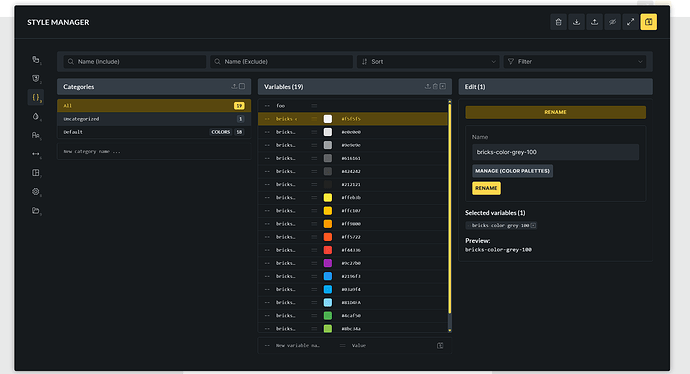Open the gear settings sidebar section
This screenshot has height=374, width=690.
(x=36, y=192)
